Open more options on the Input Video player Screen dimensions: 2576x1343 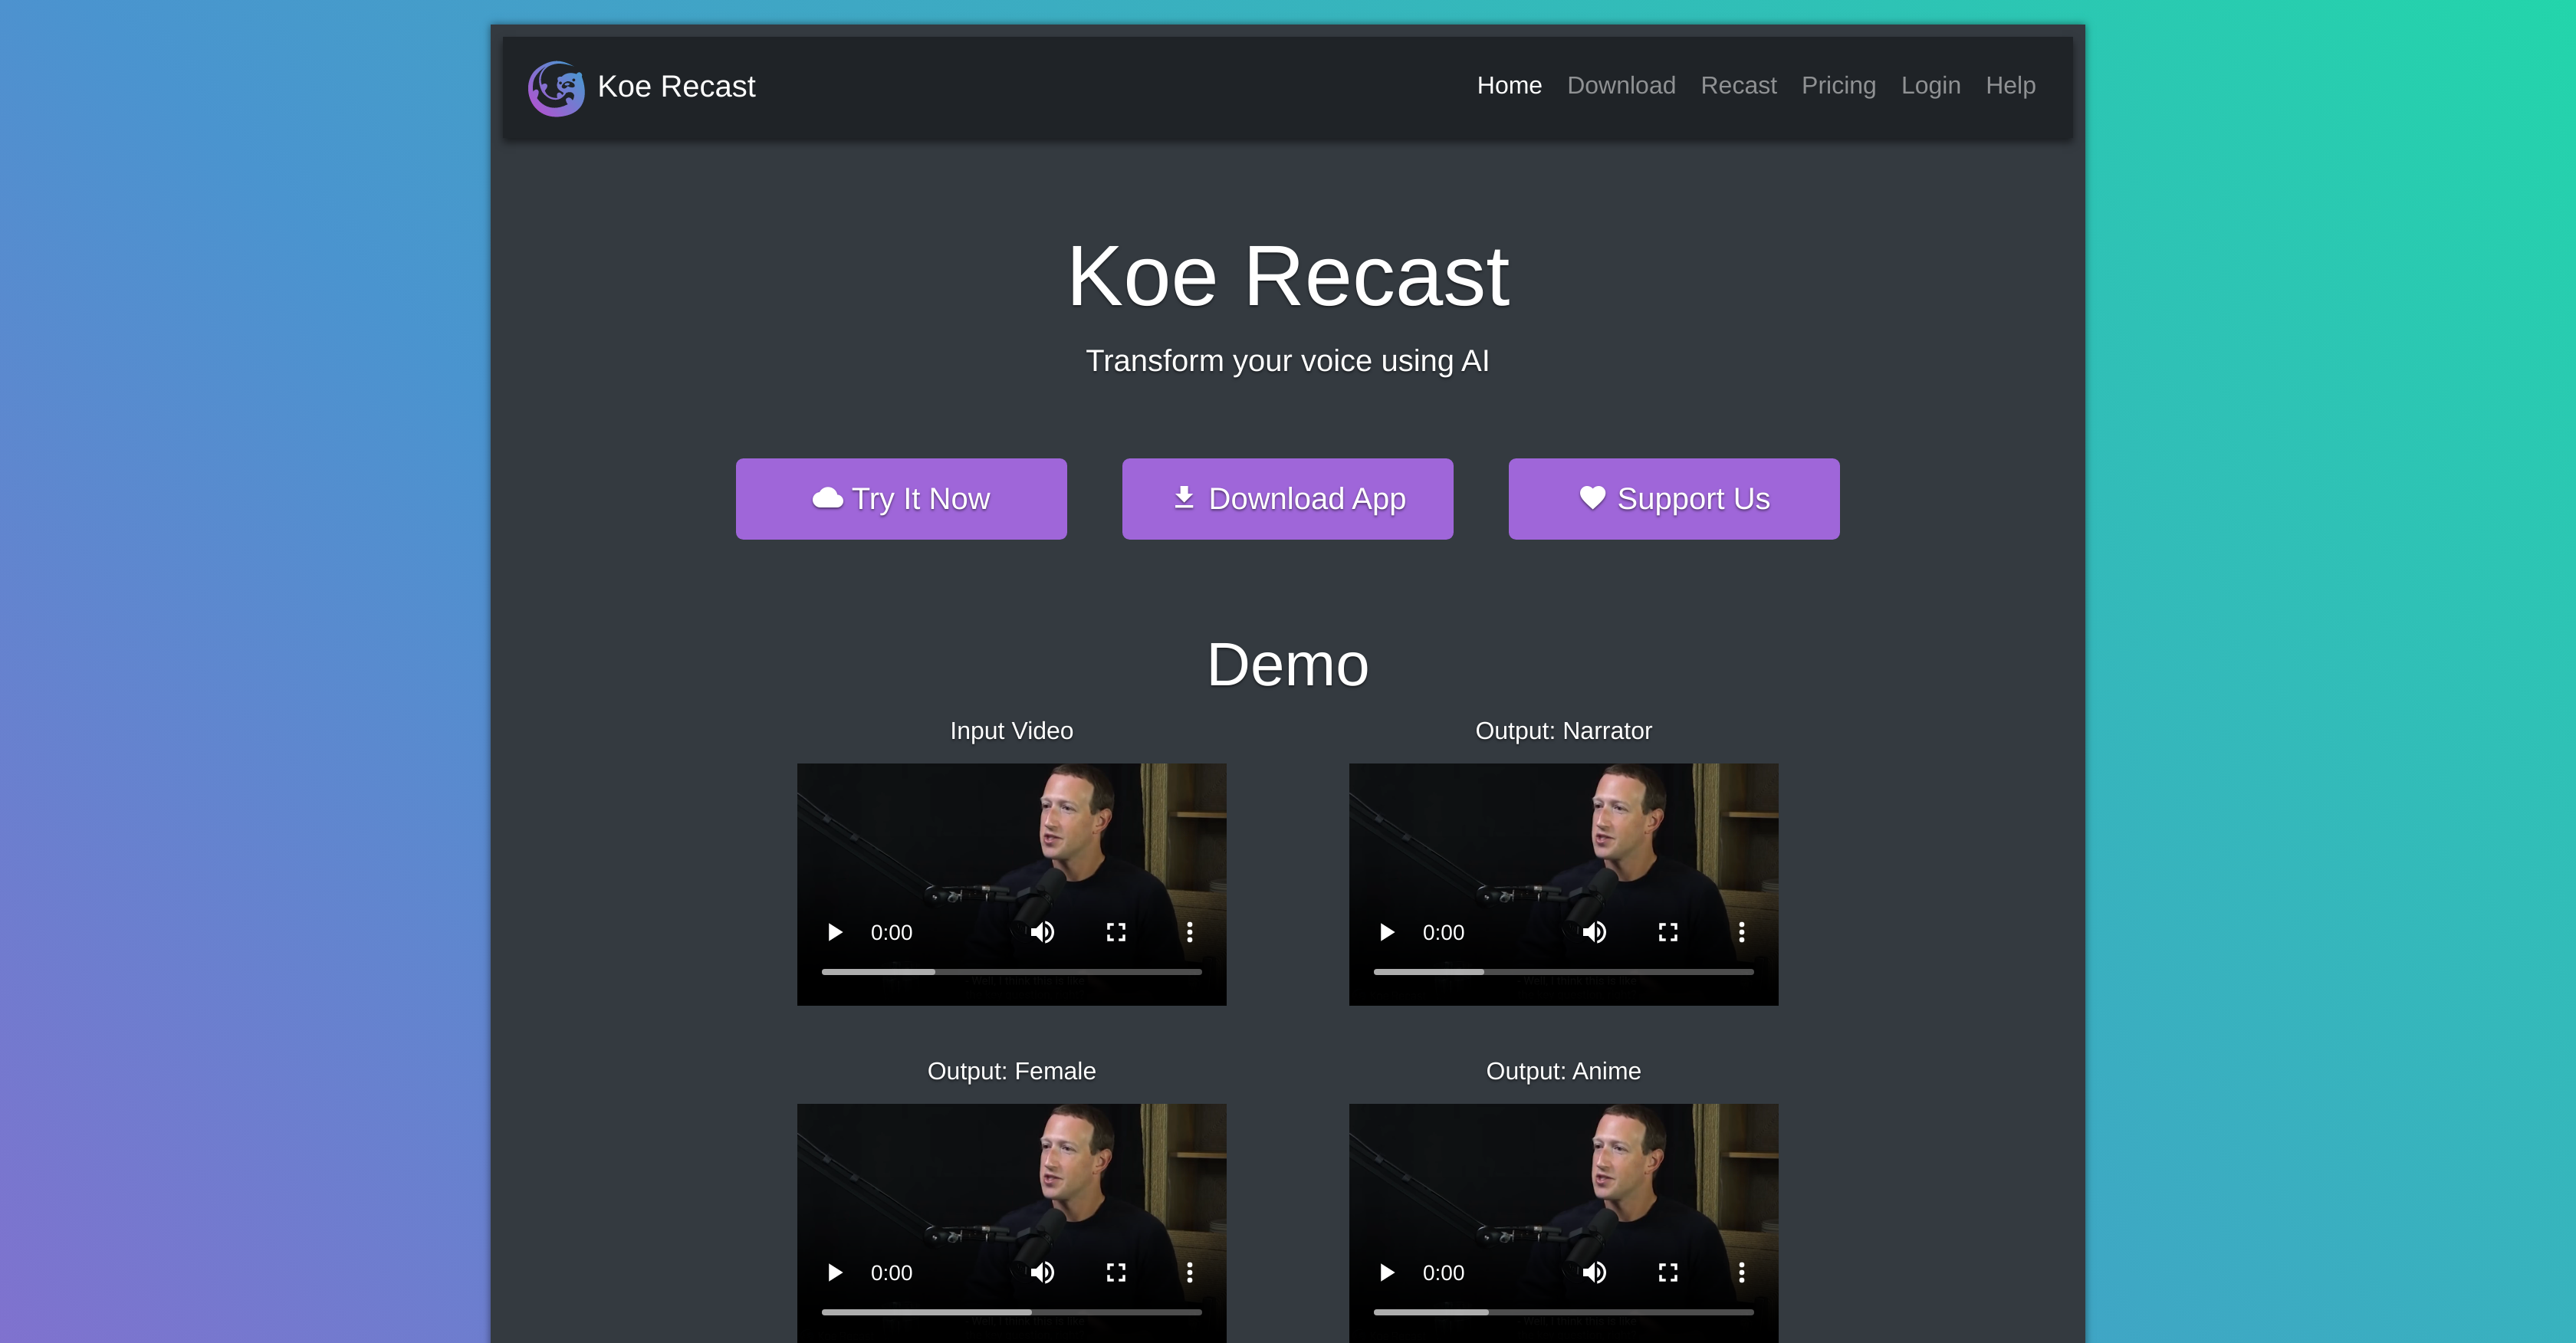tap(1190, 931)
